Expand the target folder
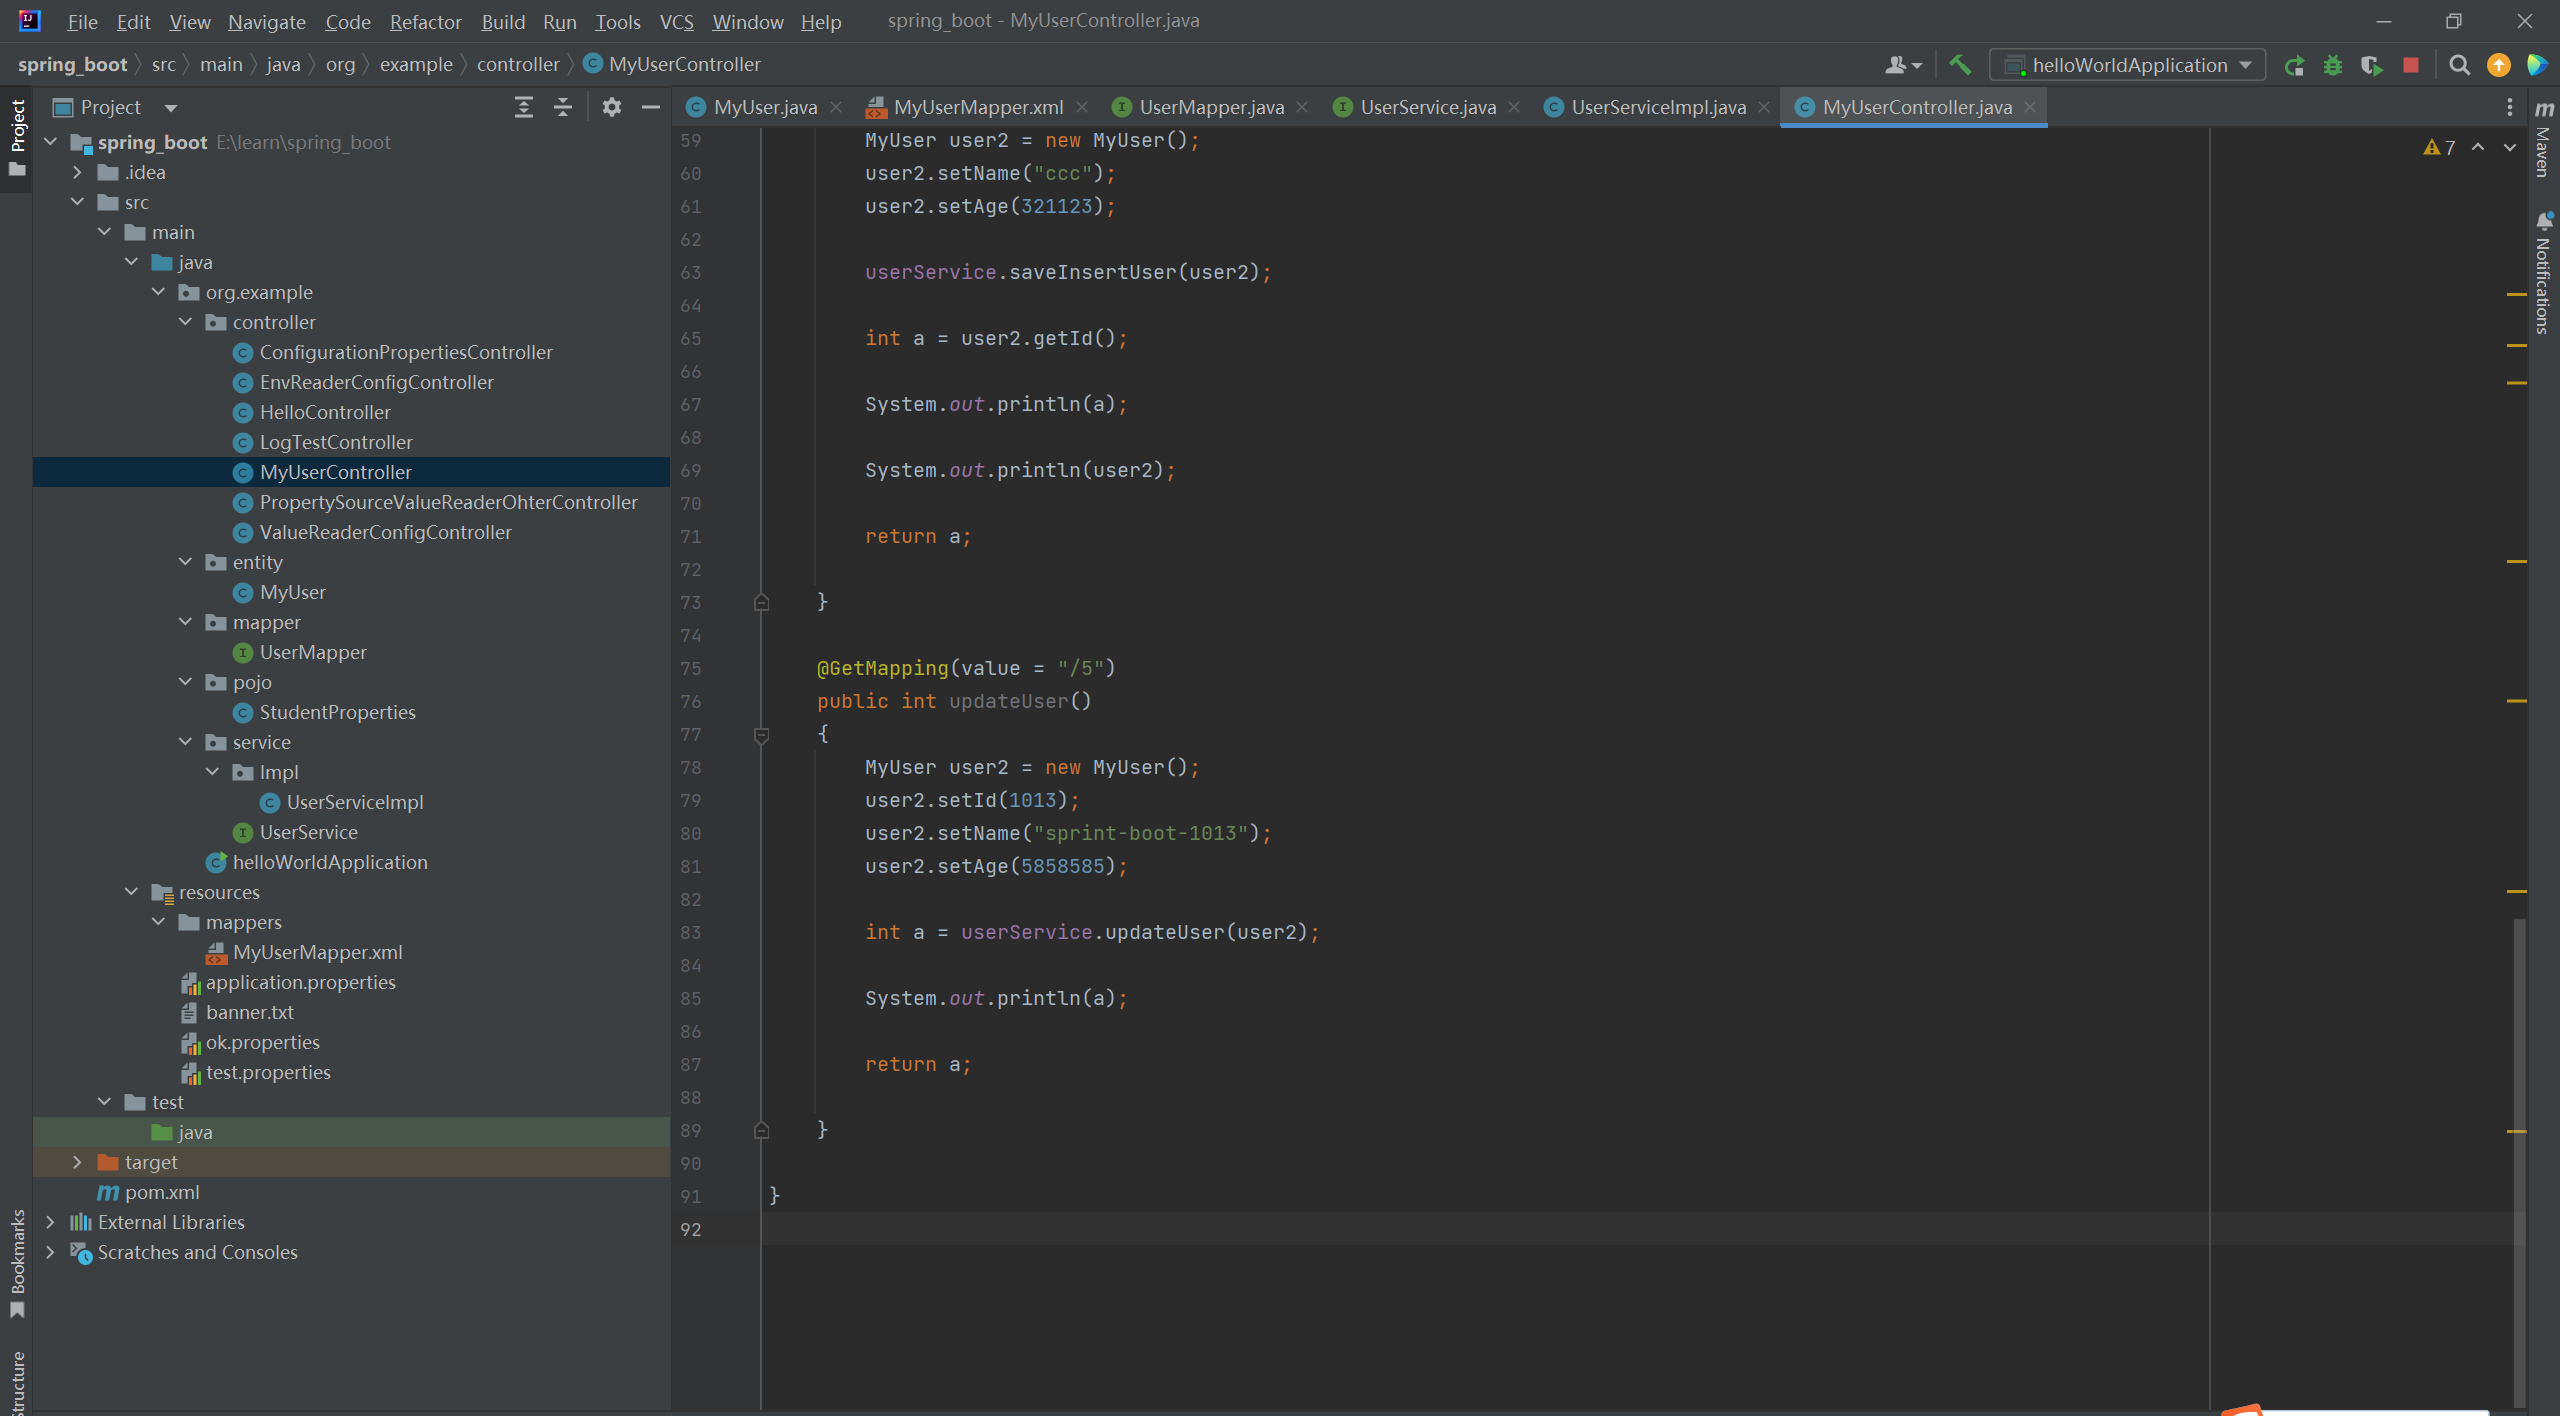2560x1416 pixels. point(77,1162)
